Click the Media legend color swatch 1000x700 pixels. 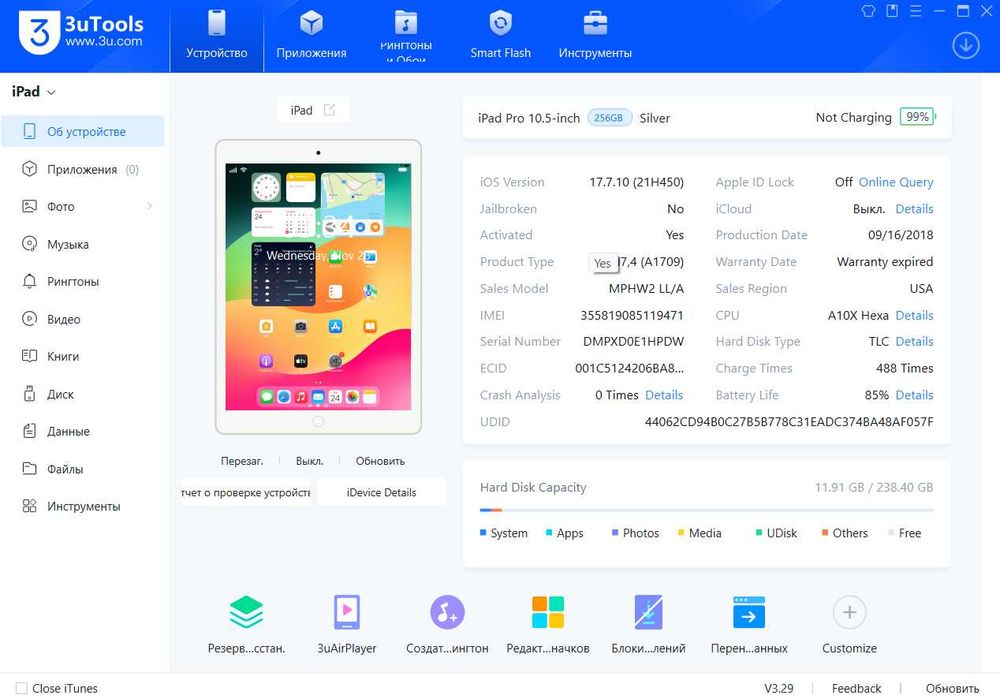point(681,532)
